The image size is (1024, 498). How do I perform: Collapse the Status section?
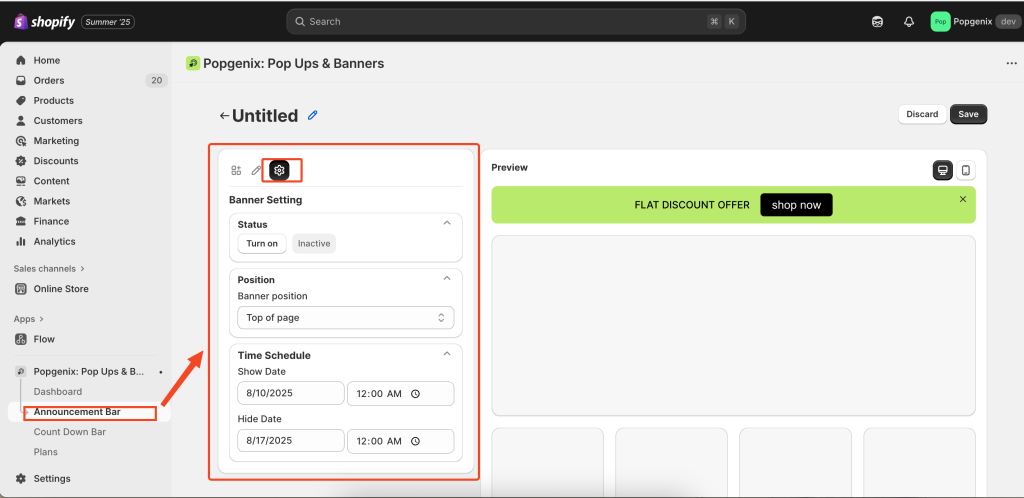point(447,223)
